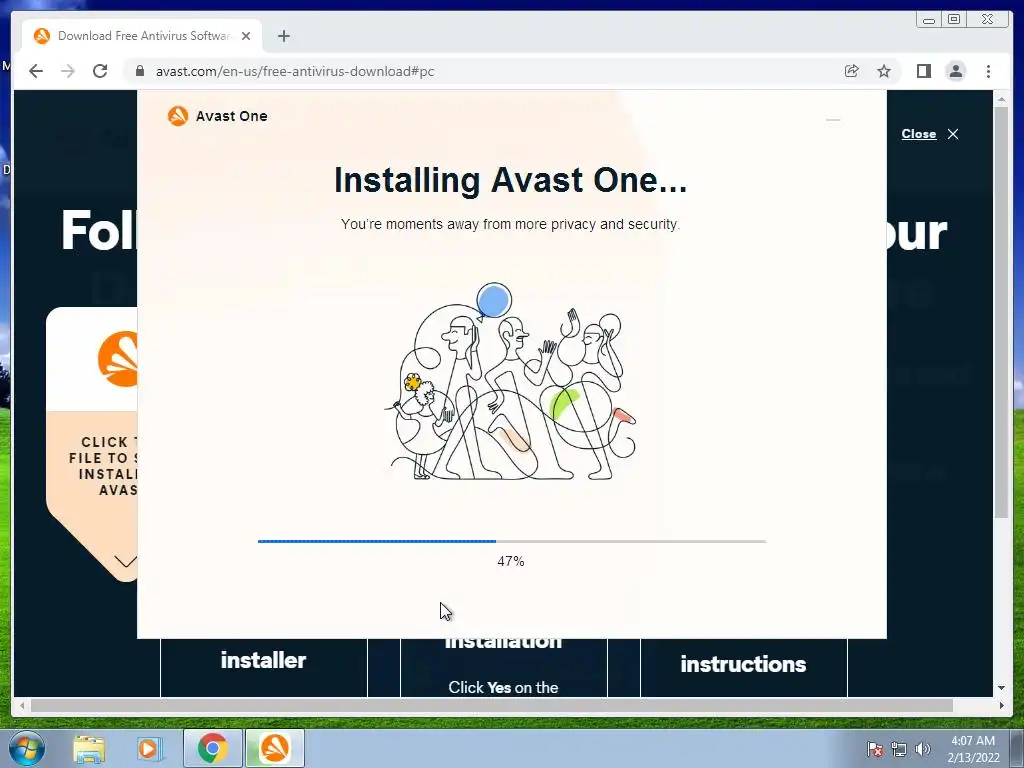Image resolution: width=1024 pixels, height=768 pixels.
Task: Click the browser back arrow
Action: (36, 71)
